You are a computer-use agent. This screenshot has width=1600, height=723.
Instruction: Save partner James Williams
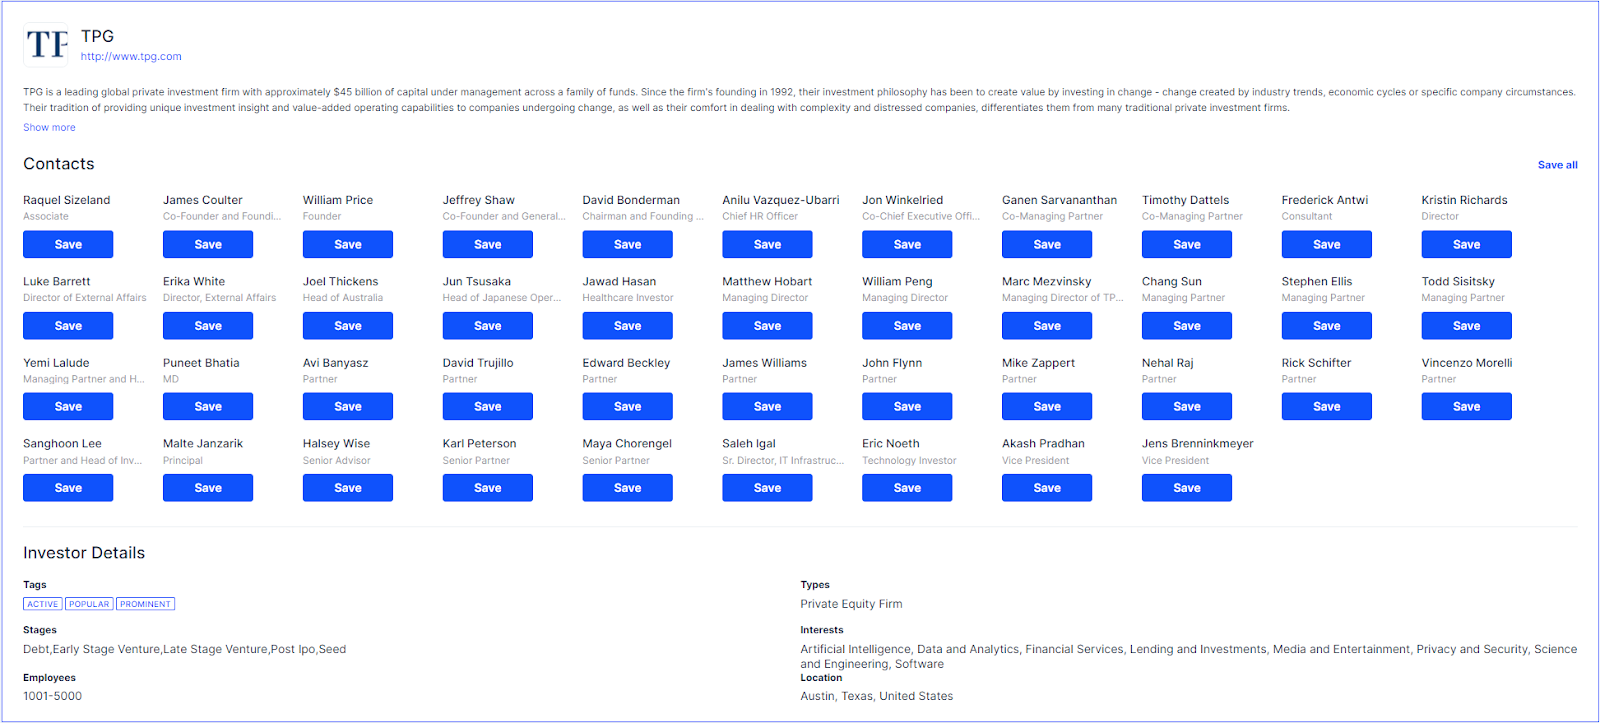768,407
